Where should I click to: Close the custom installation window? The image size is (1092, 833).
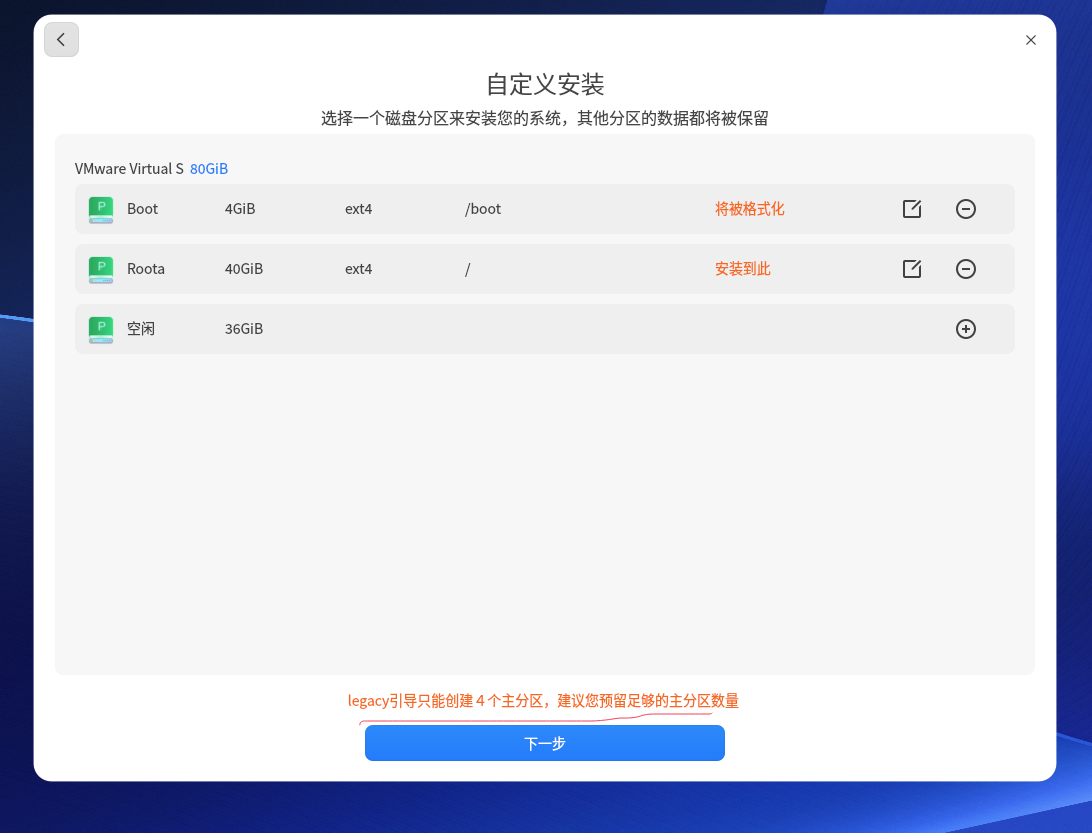tap(1031, 40)
